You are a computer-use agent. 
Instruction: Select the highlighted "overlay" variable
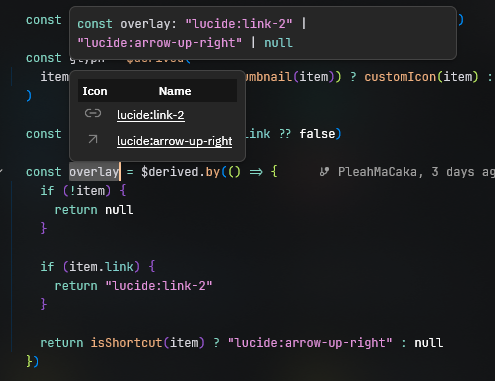pyautogui.click(x=94, y=172)
